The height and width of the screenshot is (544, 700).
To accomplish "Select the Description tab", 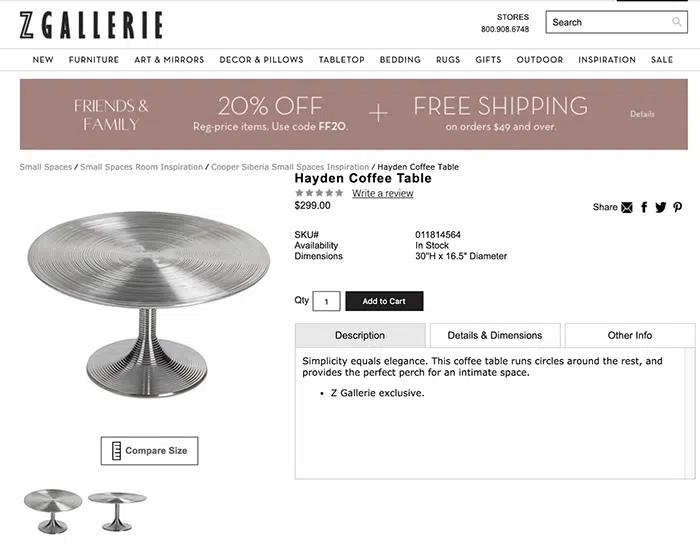I will [x=360, y=335].
